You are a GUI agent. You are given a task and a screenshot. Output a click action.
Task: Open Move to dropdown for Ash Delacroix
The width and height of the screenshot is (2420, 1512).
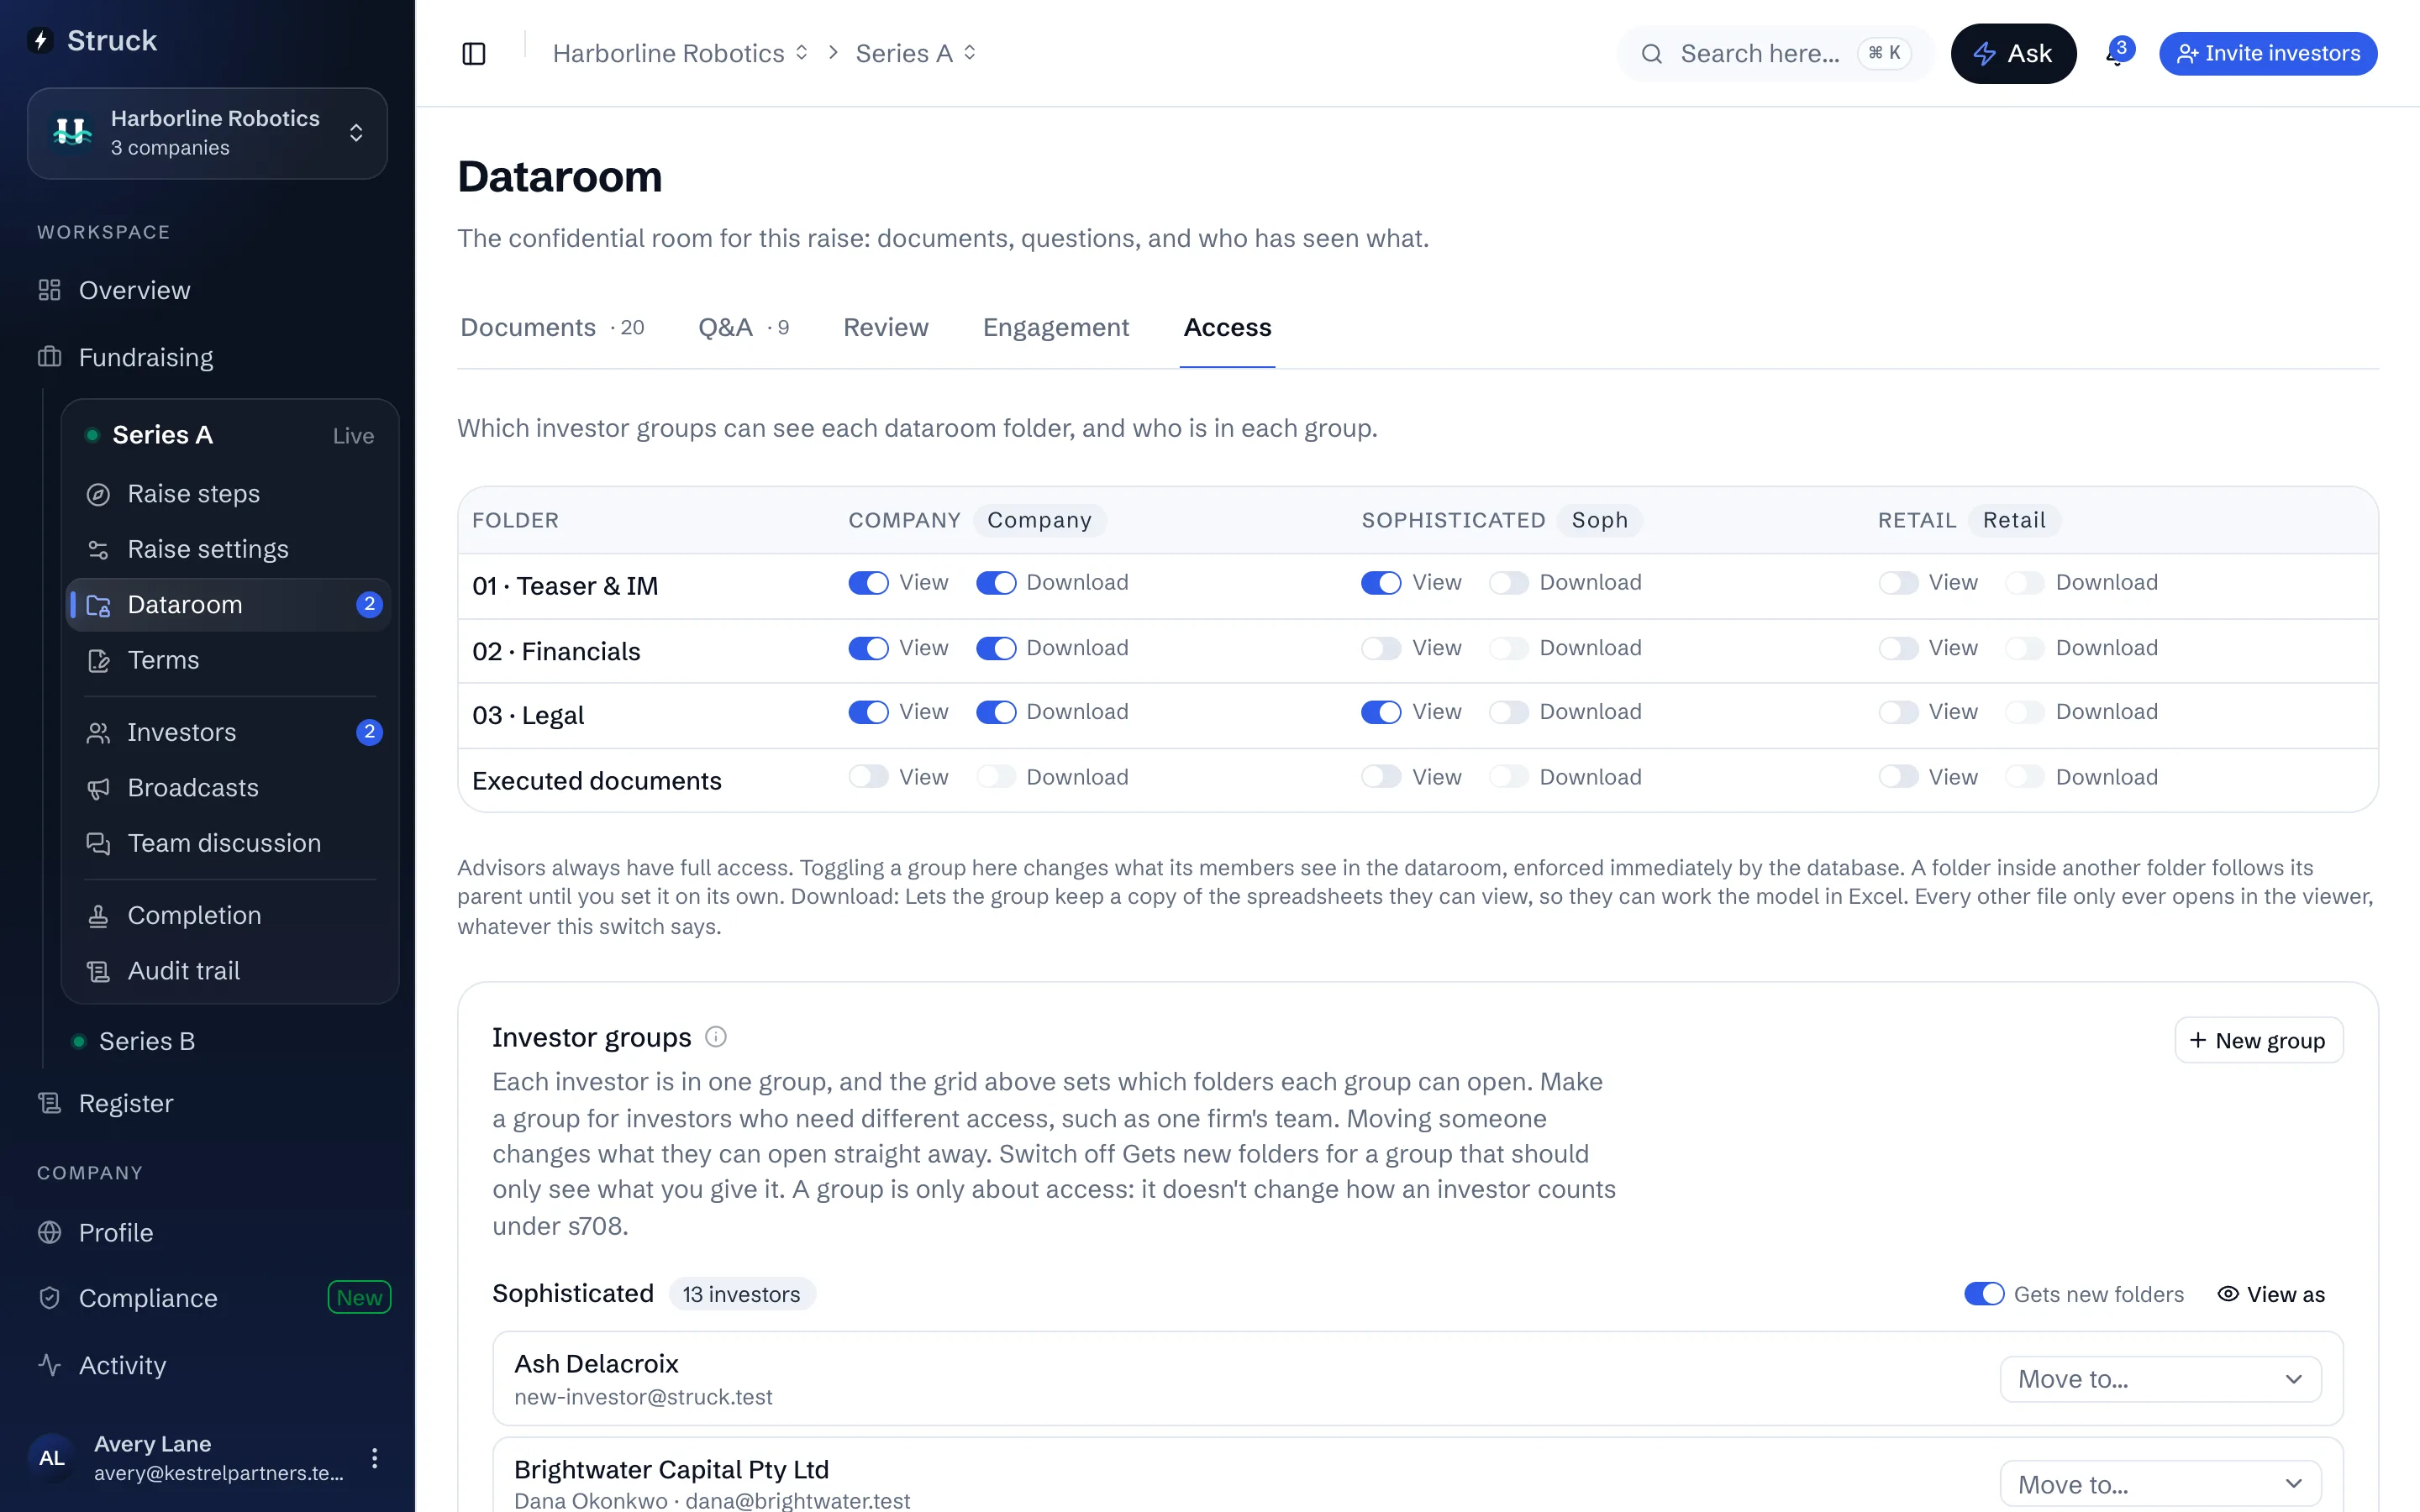pyautogui.click(x=2160, y=1379)
